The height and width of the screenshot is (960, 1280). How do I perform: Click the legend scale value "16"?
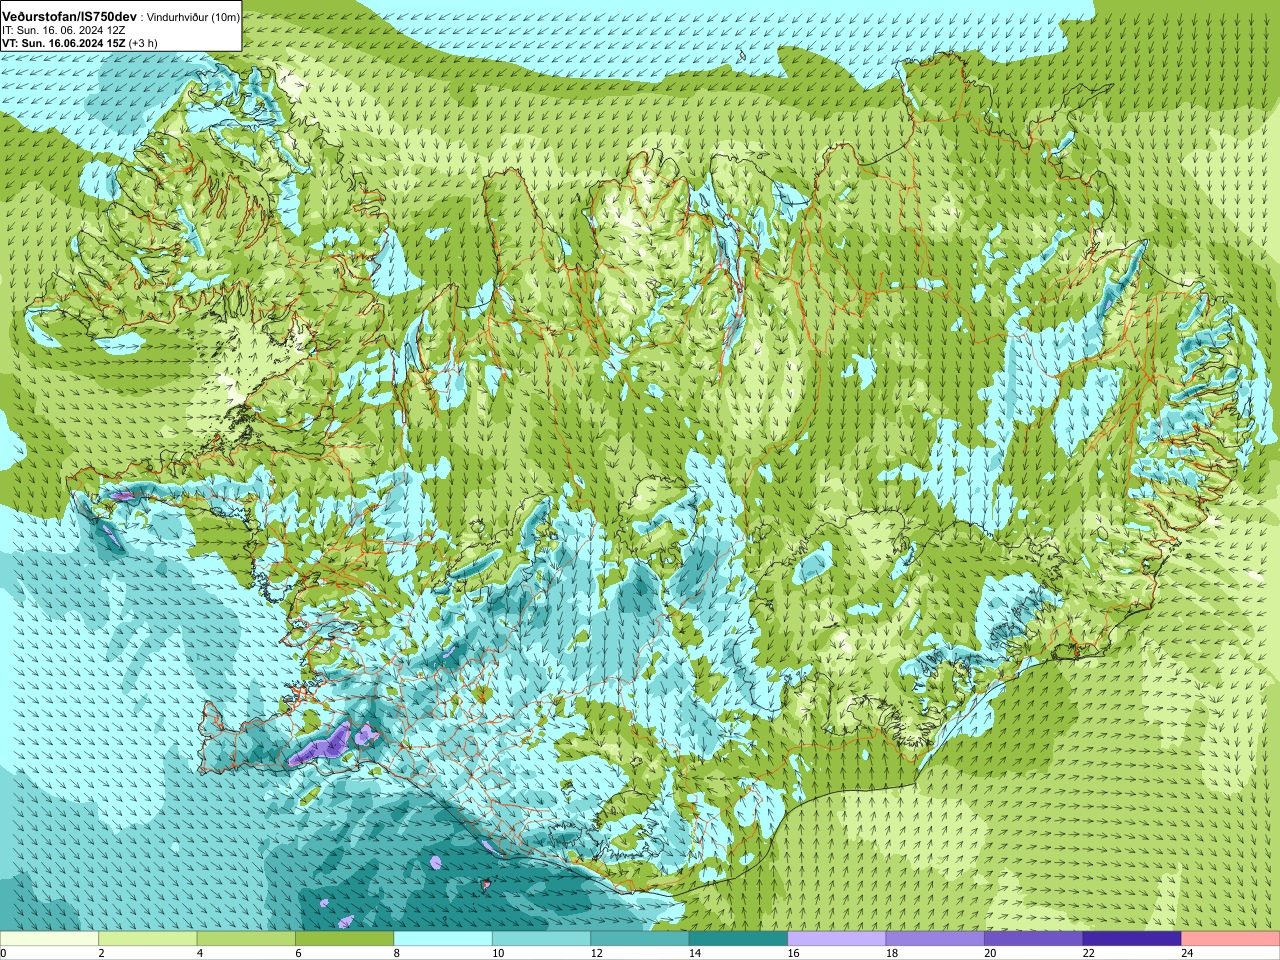[x=793, y=953]
